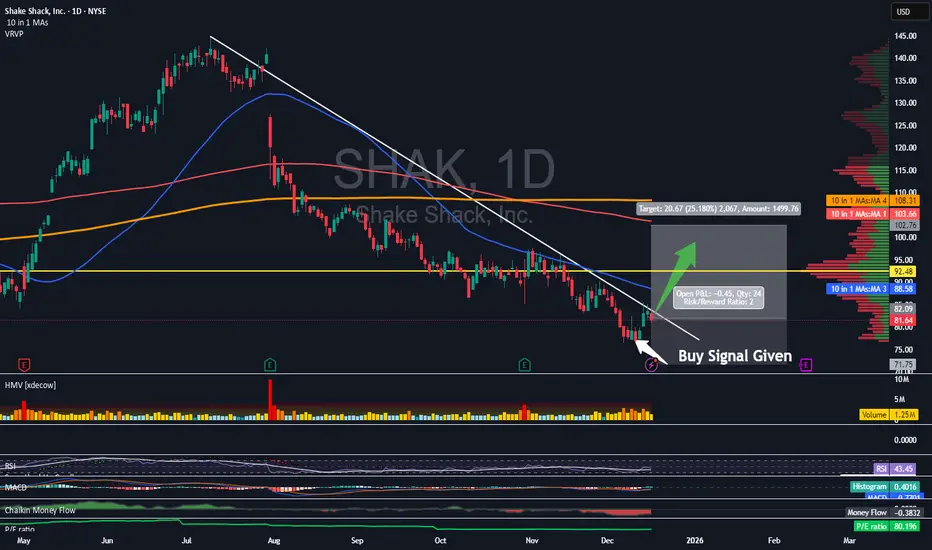Select the long position Target info label
The height and width of the screenshot is (550, 932).
point(719,209)
